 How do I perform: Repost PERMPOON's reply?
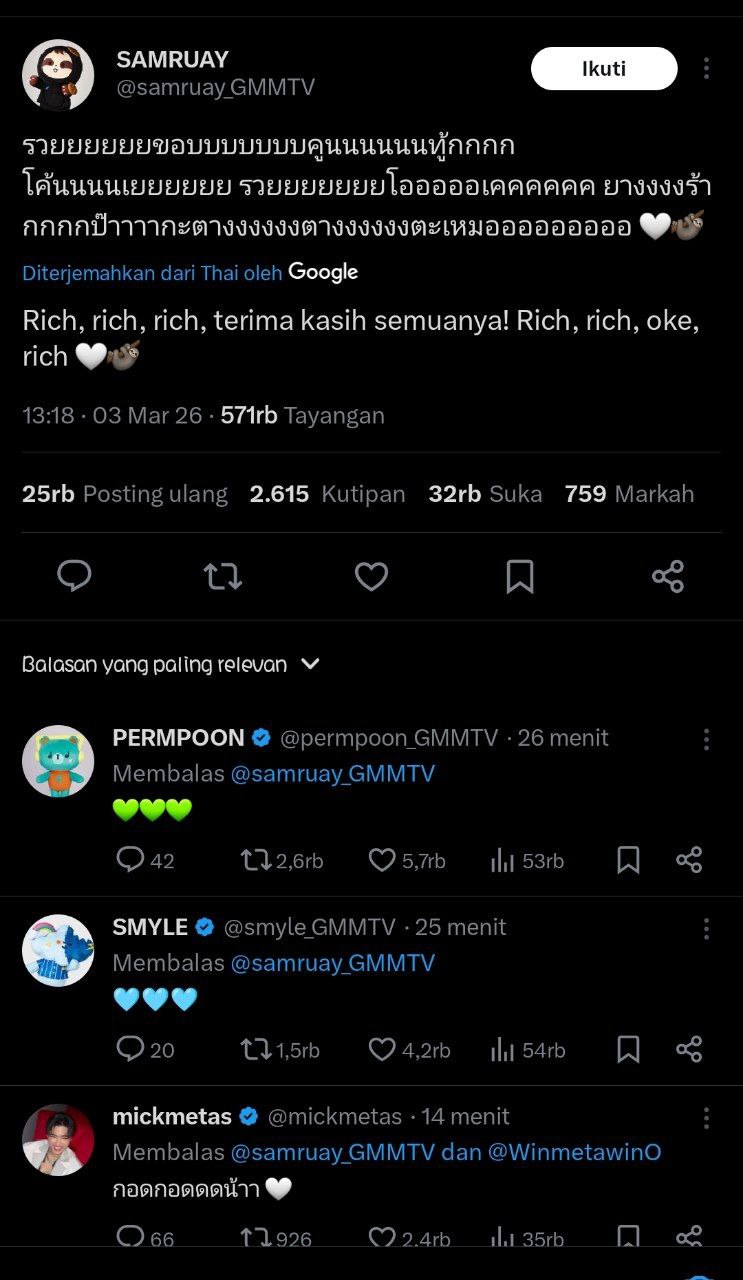pos(256,860)
